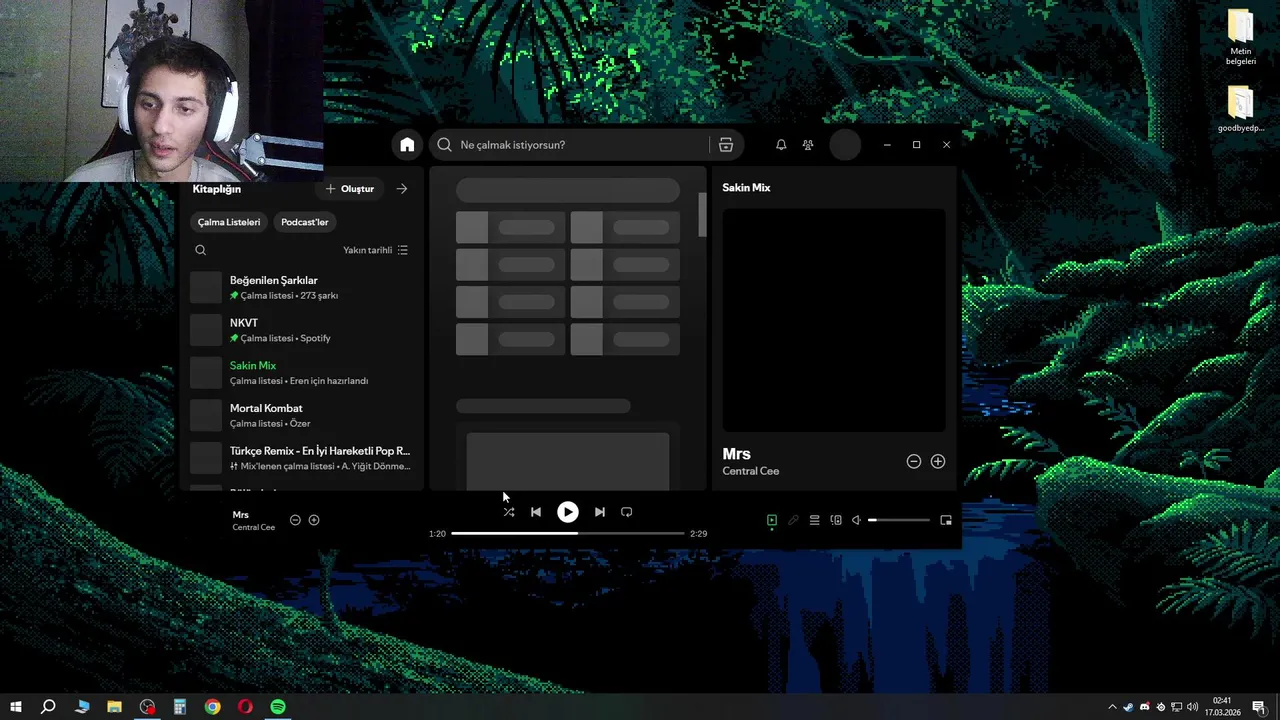This screenshot has width=1280, height=720.
Task: Open Windows taskbar search
Action: click(48, 707)
